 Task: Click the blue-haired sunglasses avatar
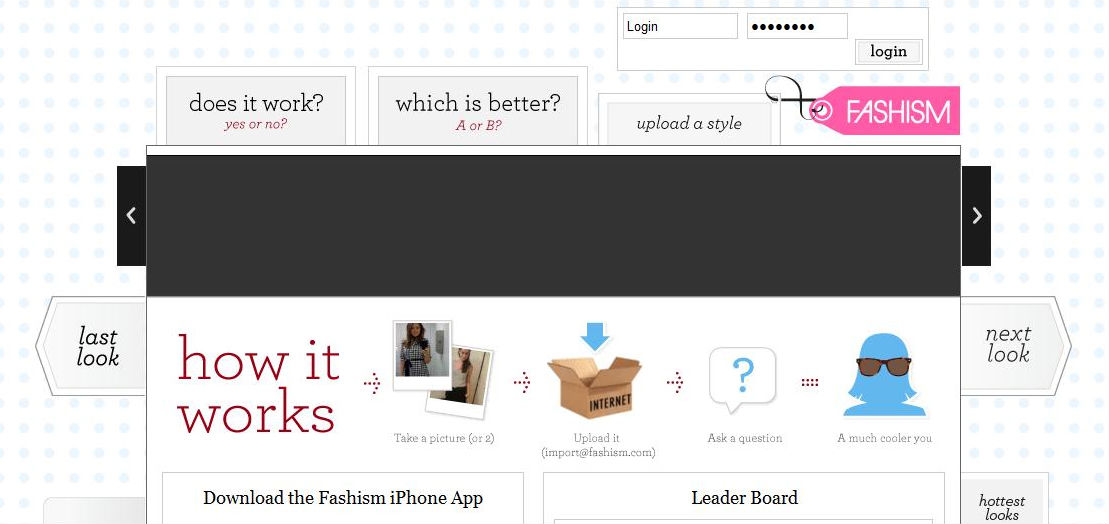[x=884, y=375]
